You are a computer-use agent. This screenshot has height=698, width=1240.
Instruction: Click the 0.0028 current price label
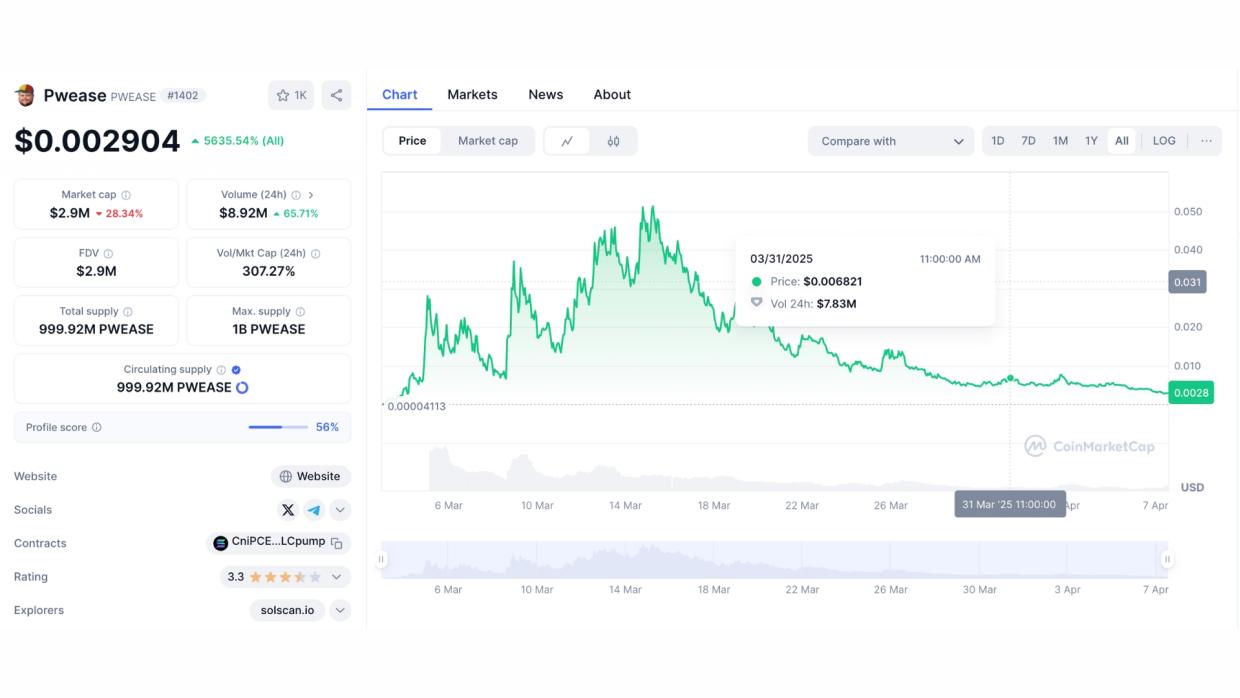coord(1191,393)
